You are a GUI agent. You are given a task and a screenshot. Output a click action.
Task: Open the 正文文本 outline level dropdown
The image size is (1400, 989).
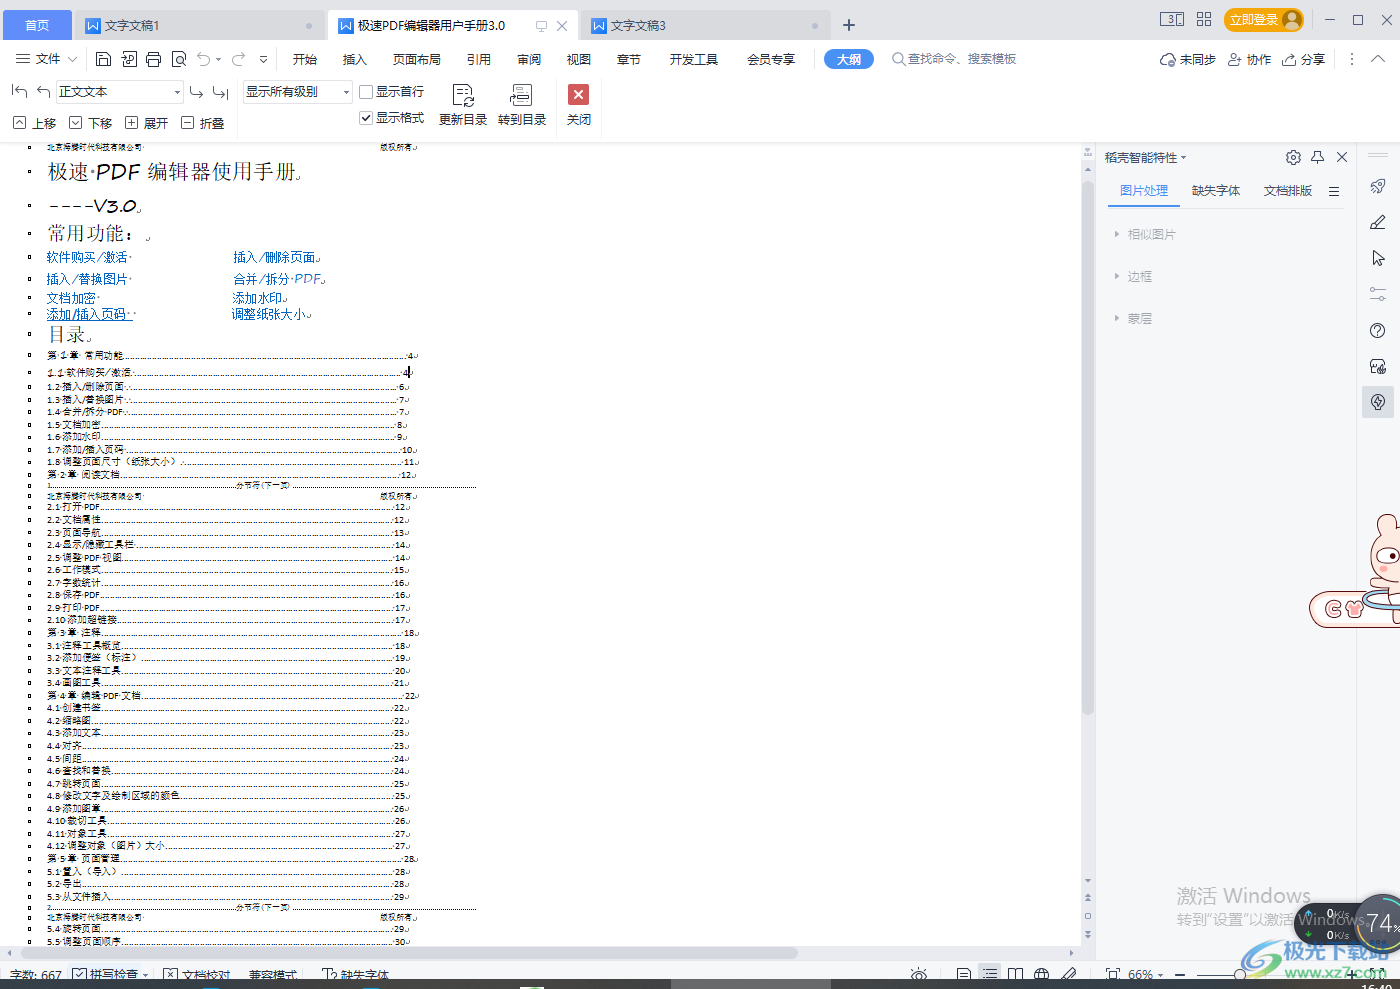(x=120, y=92)
